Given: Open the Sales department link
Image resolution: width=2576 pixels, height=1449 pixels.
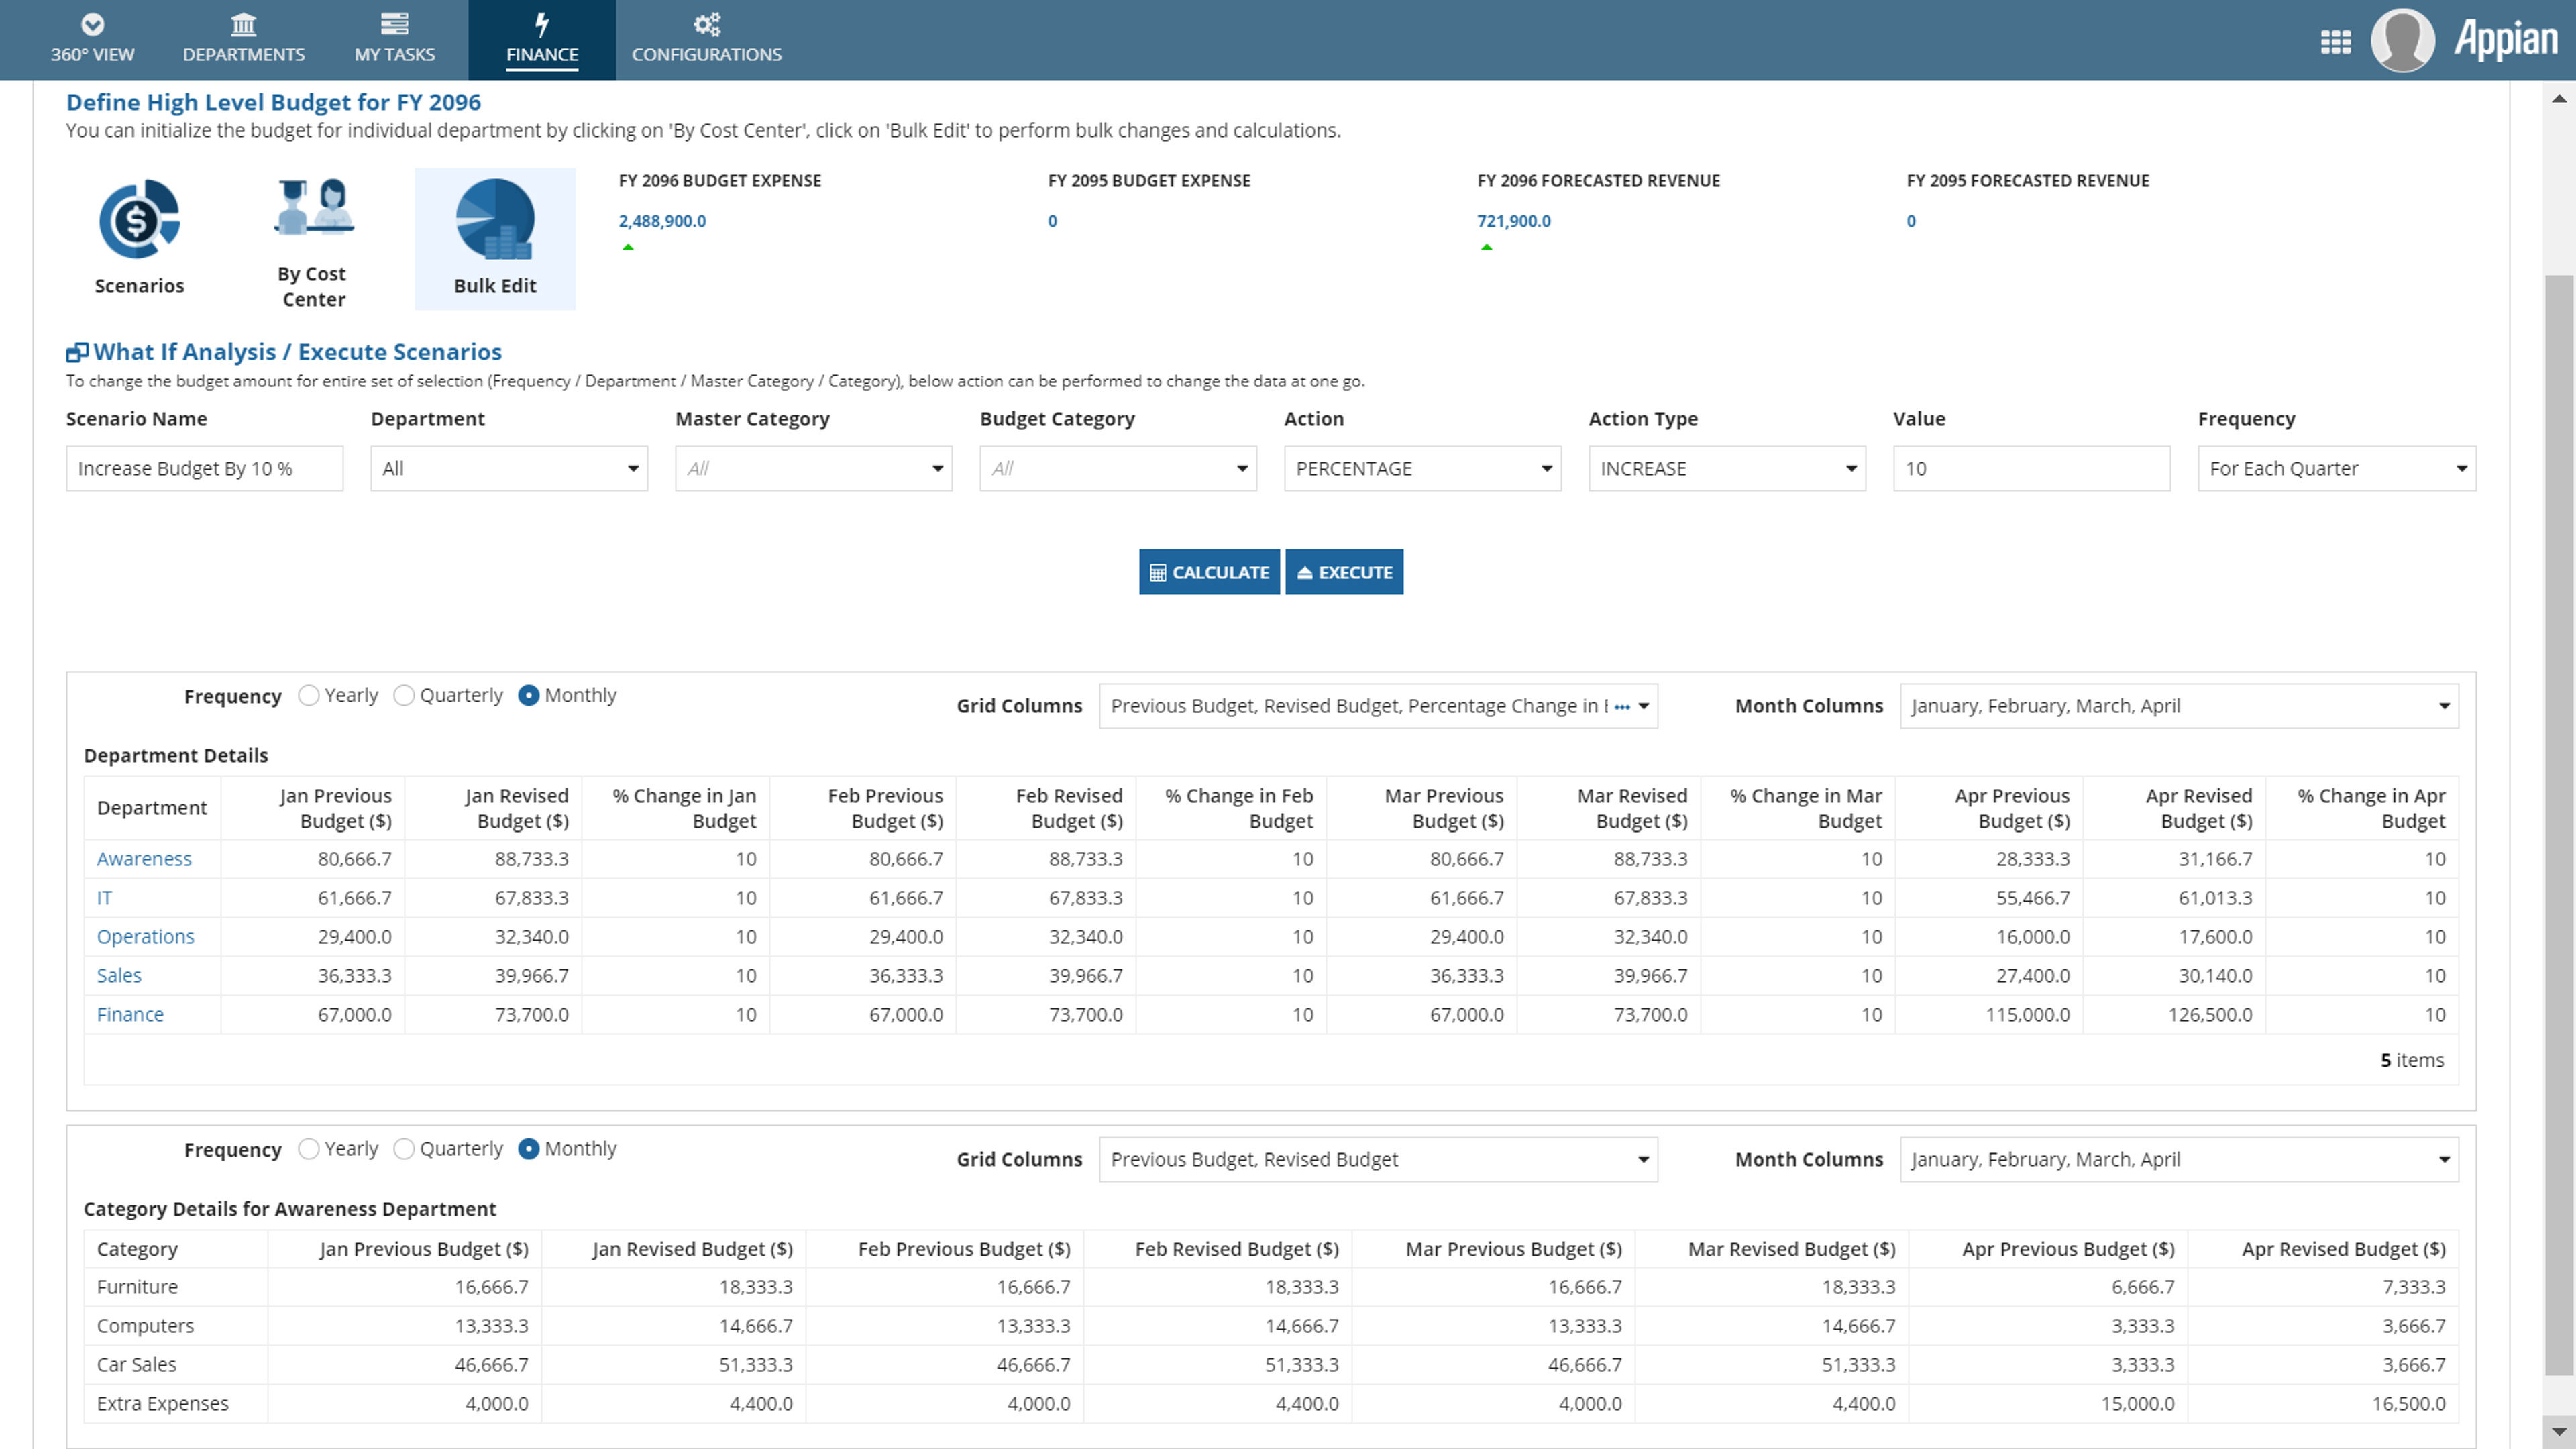Looking at the screenshot, I should pos(119,975).
